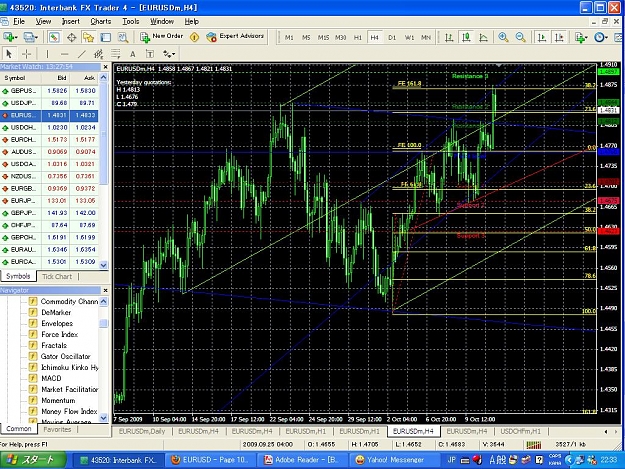Select the H4 timeframe button
625x469 pixels.
374,37
